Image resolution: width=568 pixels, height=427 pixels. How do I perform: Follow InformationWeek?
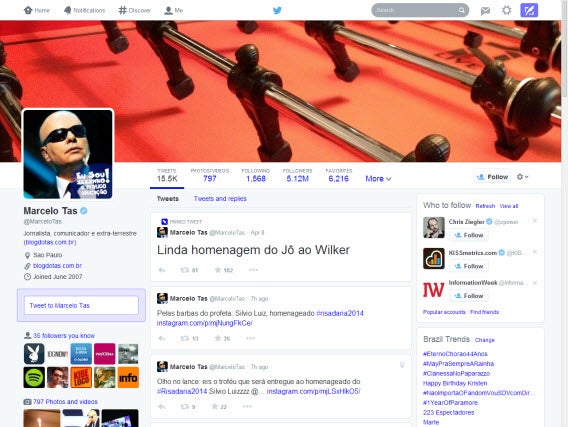(x=469, y=296)
